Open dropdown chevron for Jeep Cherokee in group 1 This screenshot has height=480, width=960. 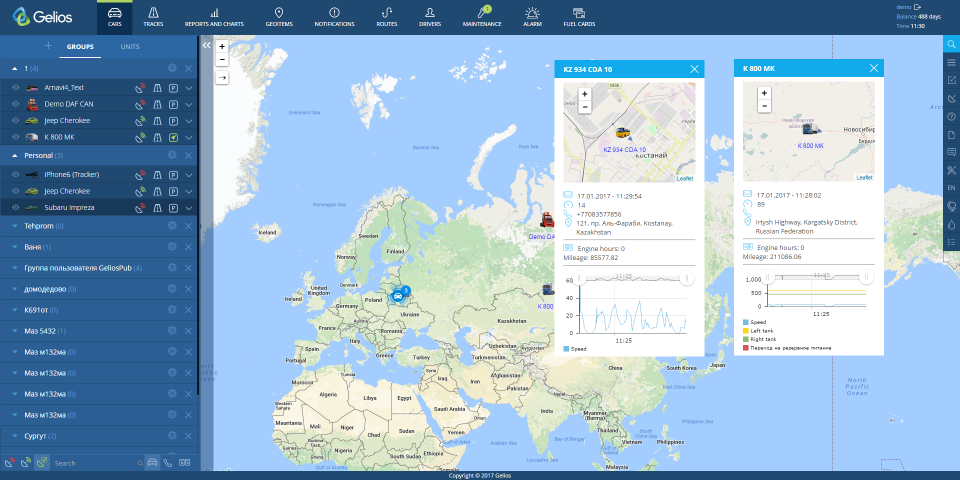point(189,121)
